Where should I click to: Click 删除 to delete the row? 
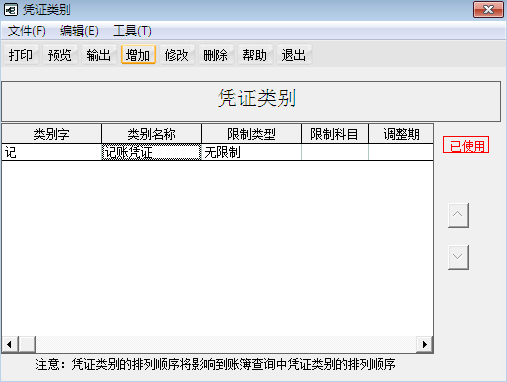pos(216,55)
